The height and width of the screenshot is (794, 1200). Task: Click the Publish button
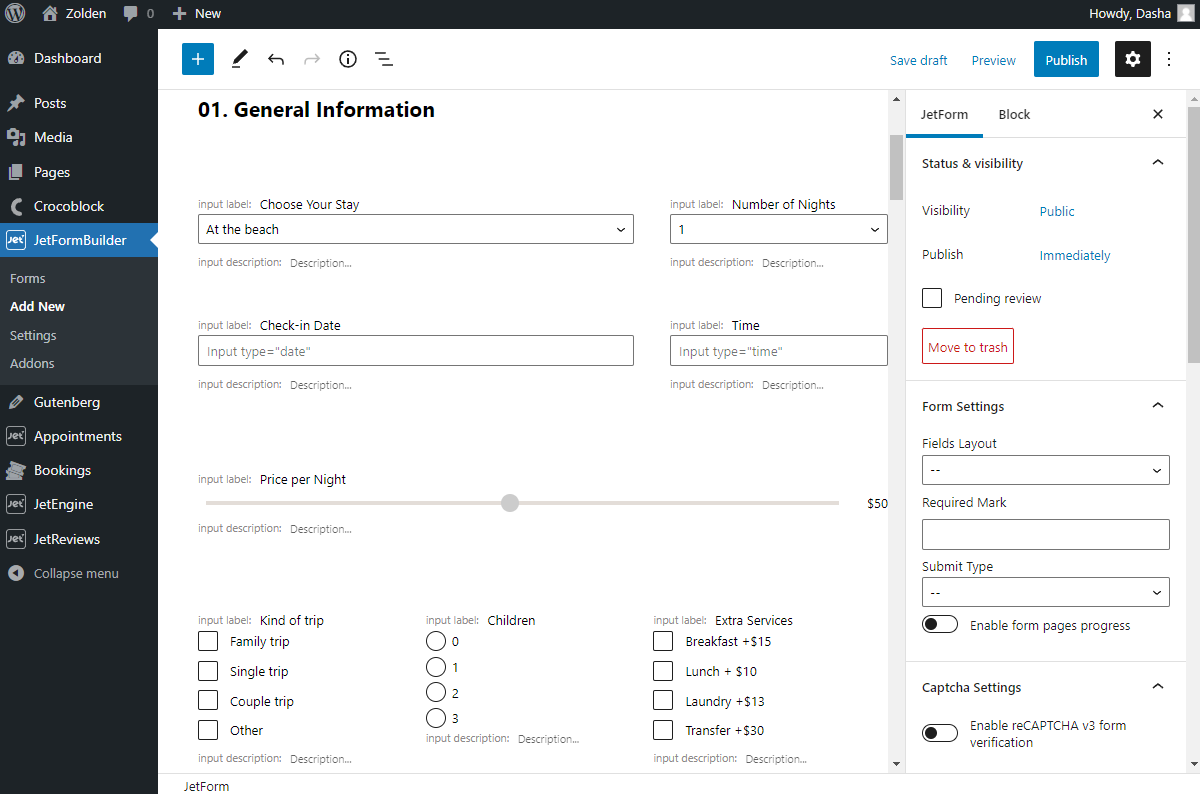(1066, 59)
